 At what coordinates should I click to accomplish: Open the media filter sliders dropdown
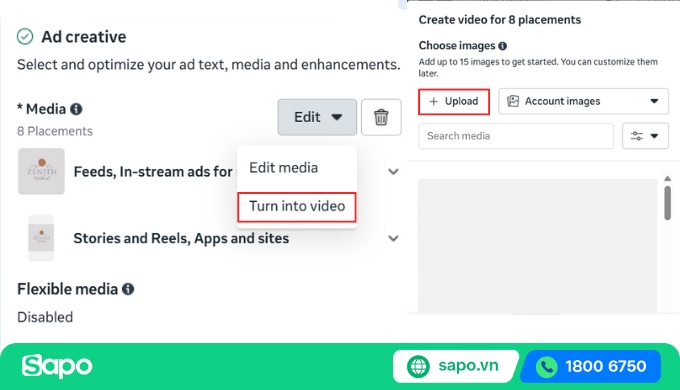click(645, 136)
